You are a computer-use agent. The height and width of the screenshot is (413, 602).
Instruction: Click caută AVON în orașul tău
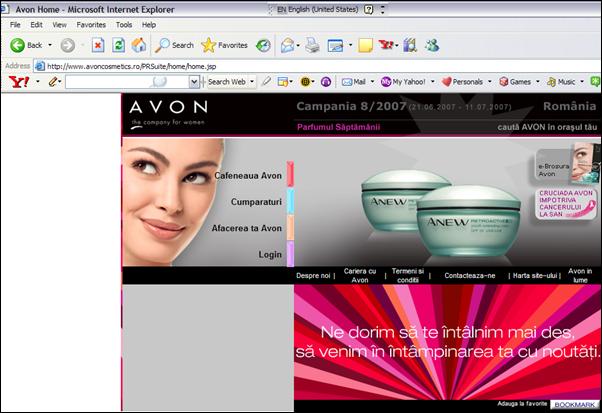pyautogui.click(x=547, y=127)
